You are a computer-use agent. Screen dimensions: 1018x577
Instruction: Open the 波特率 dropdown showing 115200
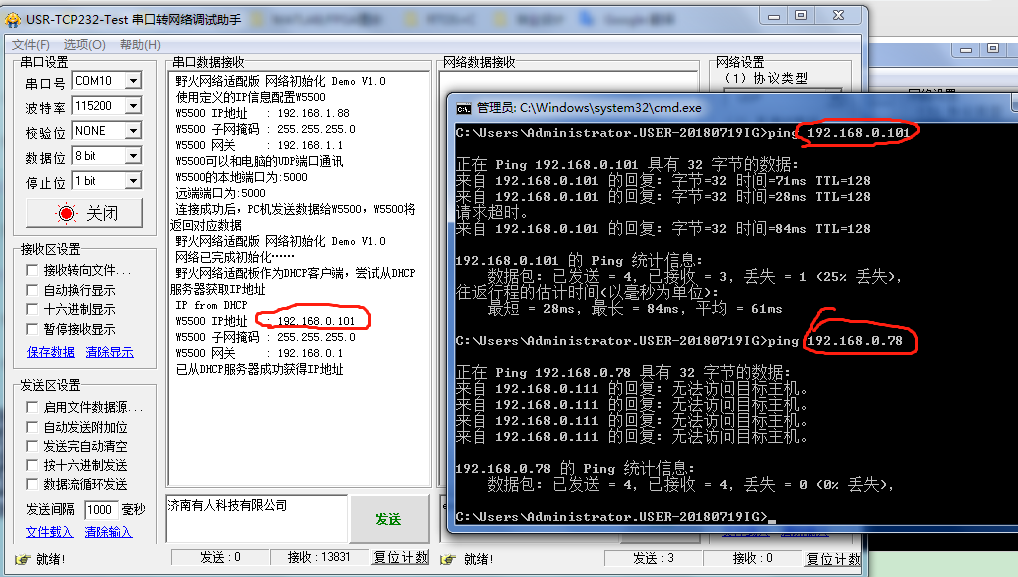[135, 105]
